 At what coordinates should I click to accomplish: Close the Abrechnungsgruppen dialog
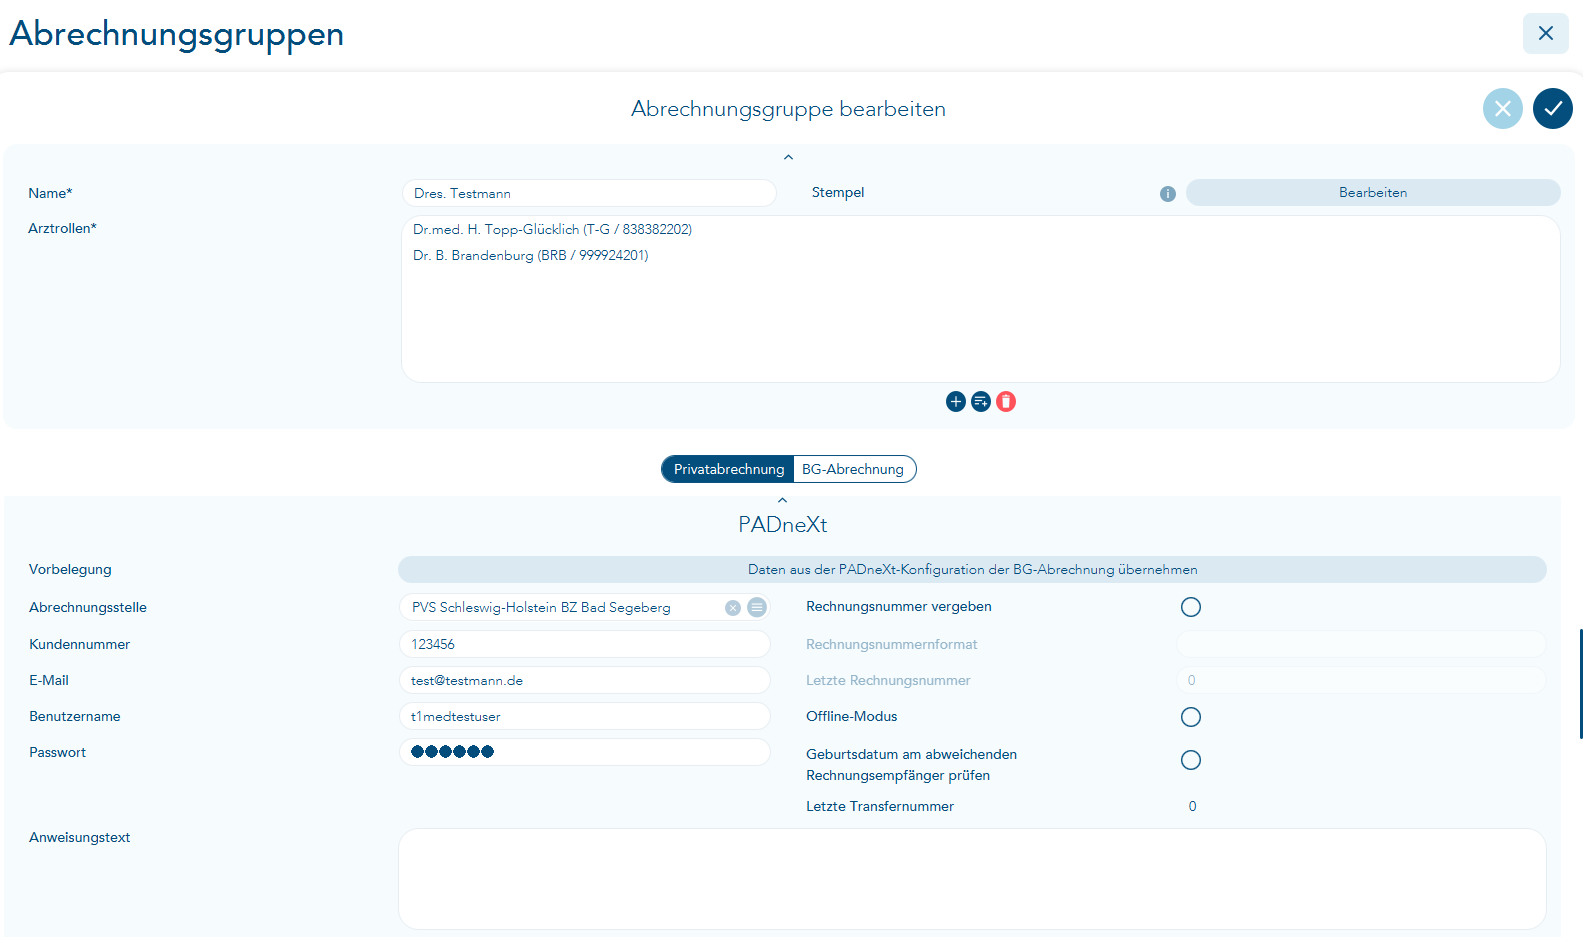pos(1545,33)
